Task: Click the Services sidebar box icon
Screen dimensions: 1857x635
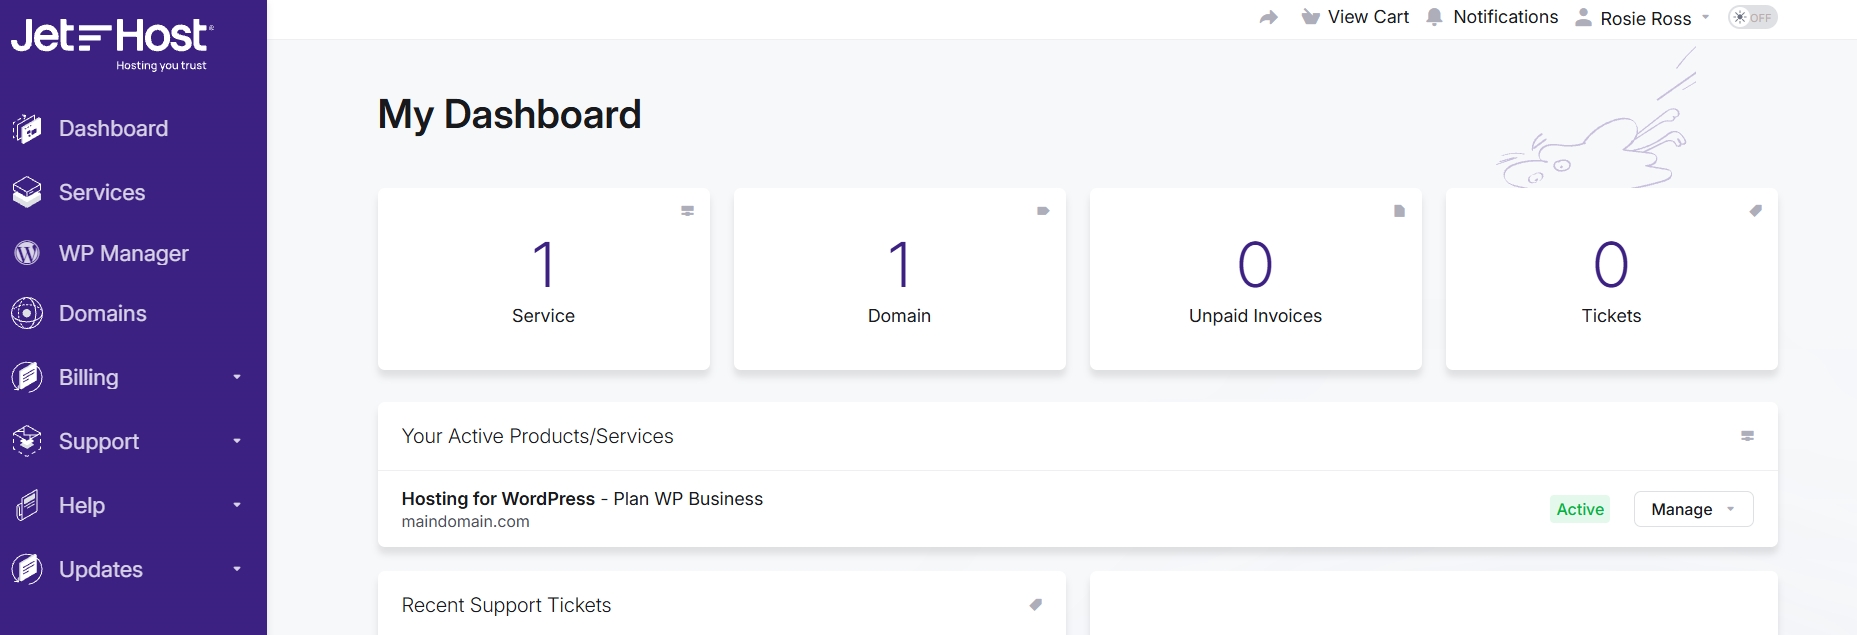Action: pyautogui.click(x=27, y=192)
